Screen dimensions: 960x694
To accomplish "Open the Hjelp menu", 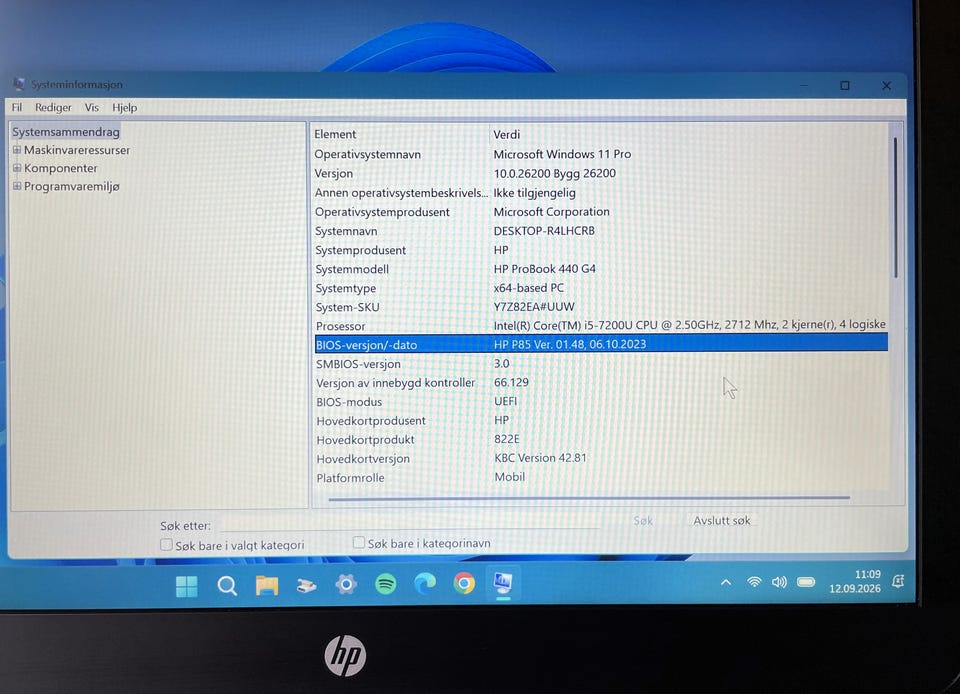I will click(124, 107).
